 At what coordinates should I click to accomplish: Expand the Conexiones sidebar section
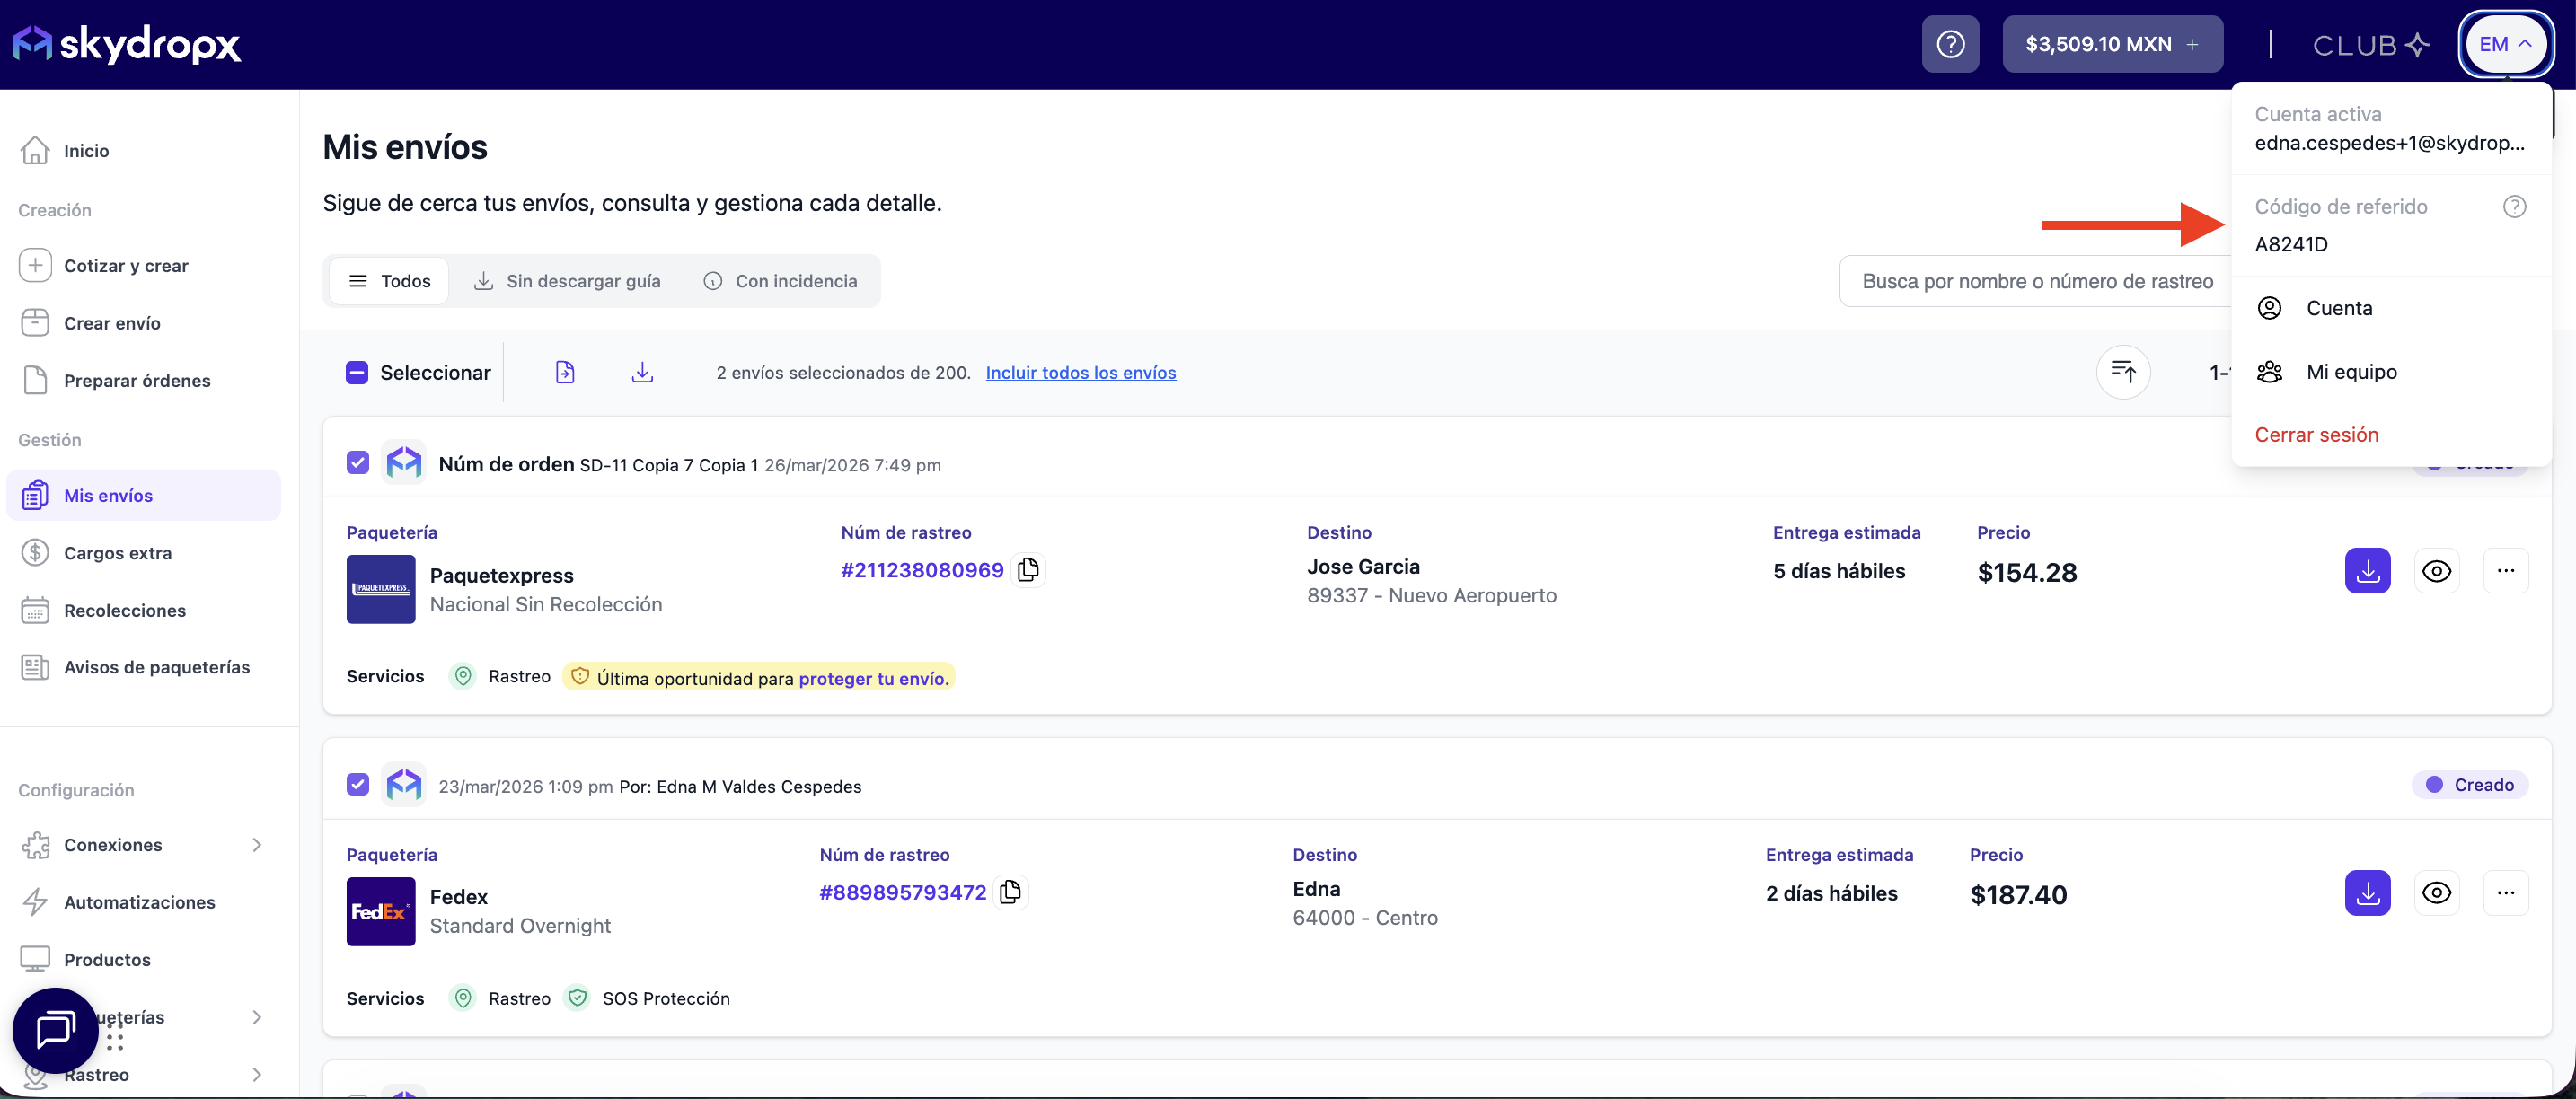click(257, 845)
